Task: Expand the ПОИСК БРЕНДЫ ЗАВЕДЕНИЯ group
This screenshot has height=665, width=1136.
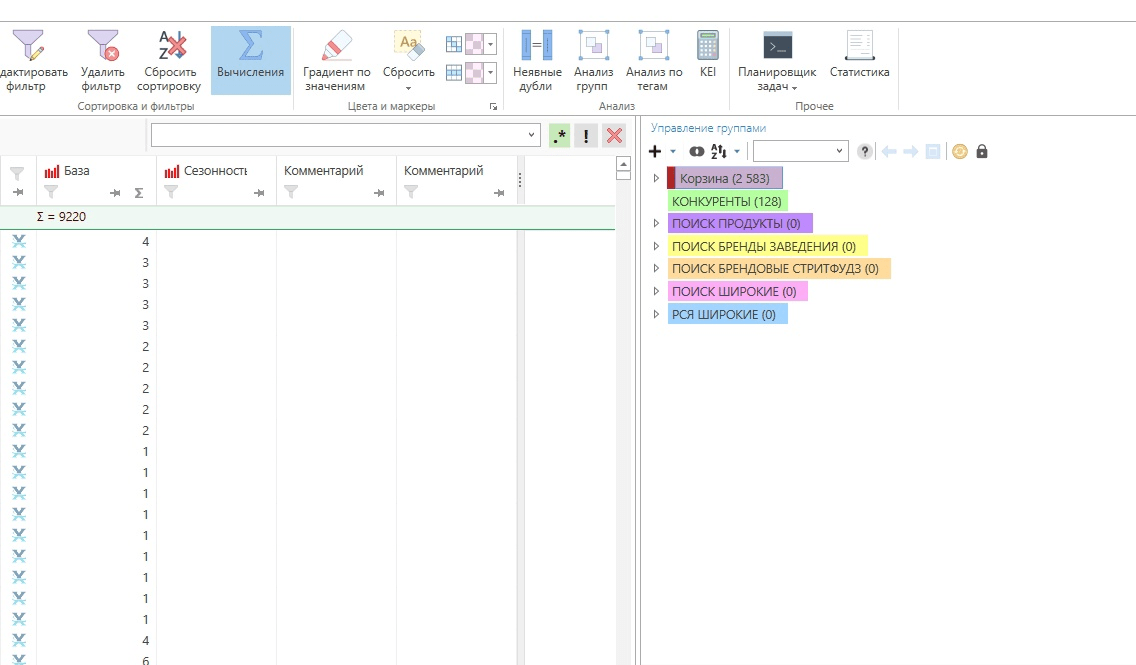Action: pyautogui.click(x=656, y=246)
